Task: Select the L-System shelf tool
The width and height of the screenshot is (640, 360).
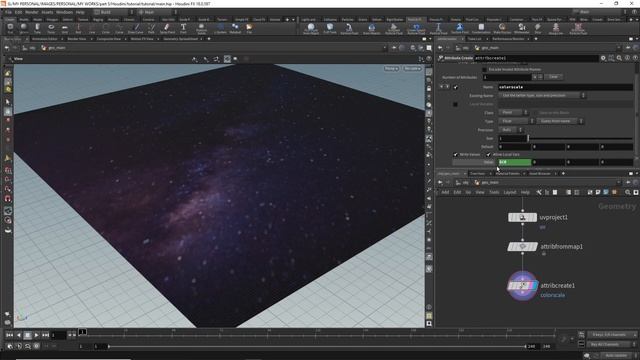Action: click(x=220, y=28)
